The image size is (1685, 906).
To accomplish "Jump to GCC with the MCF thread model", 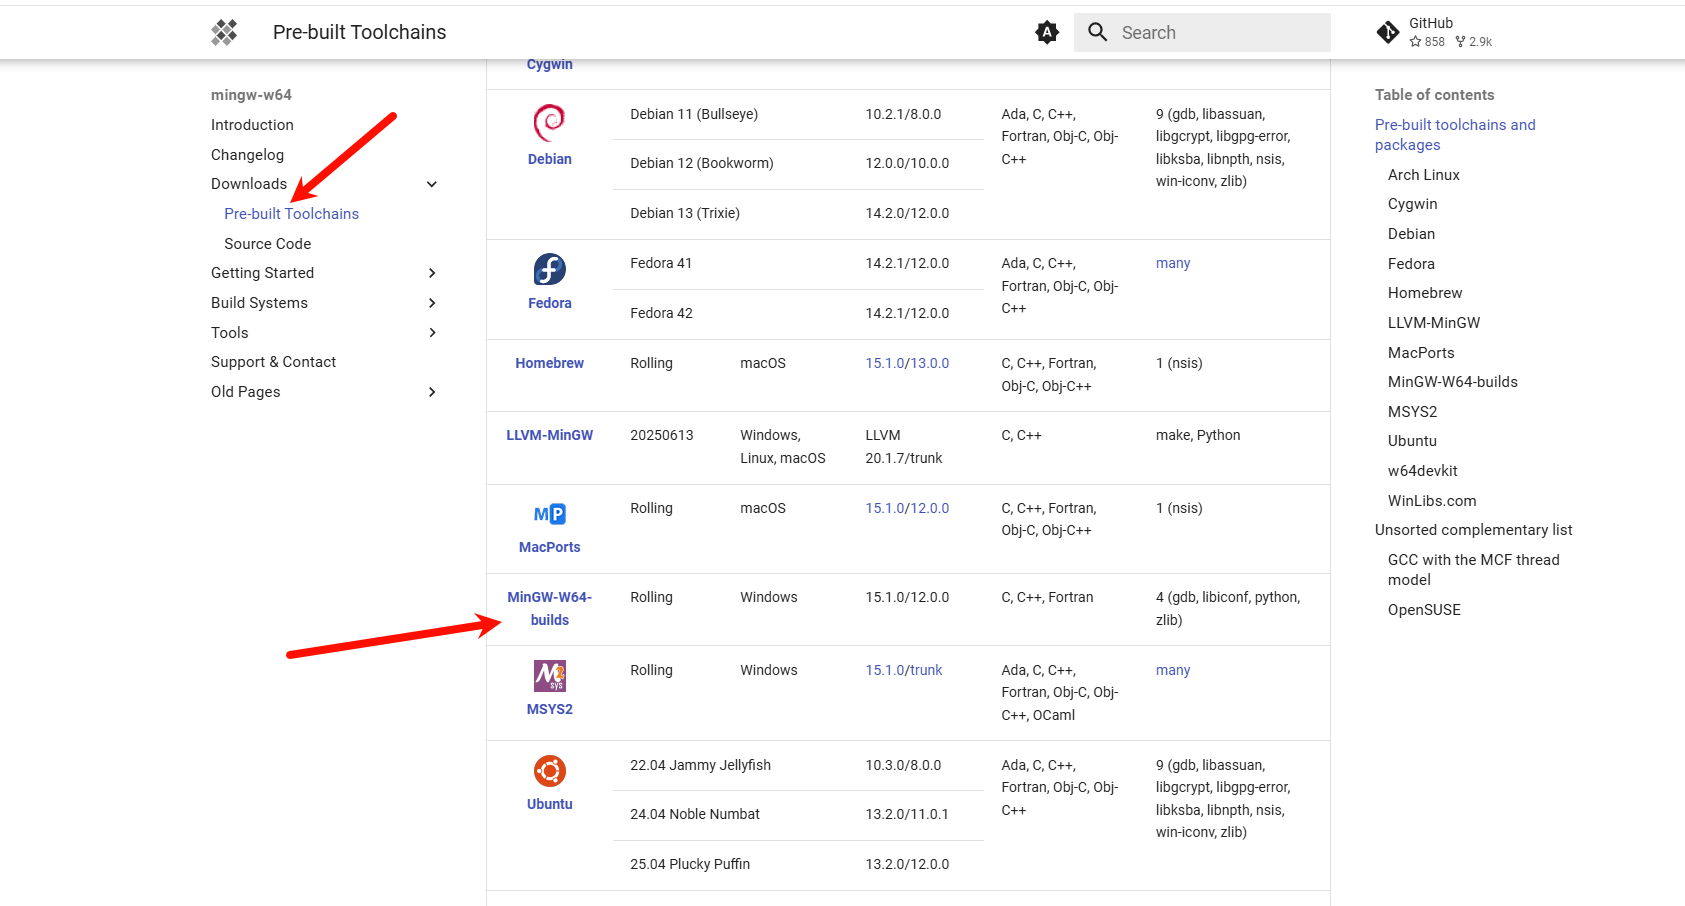I will (1474, 570).
